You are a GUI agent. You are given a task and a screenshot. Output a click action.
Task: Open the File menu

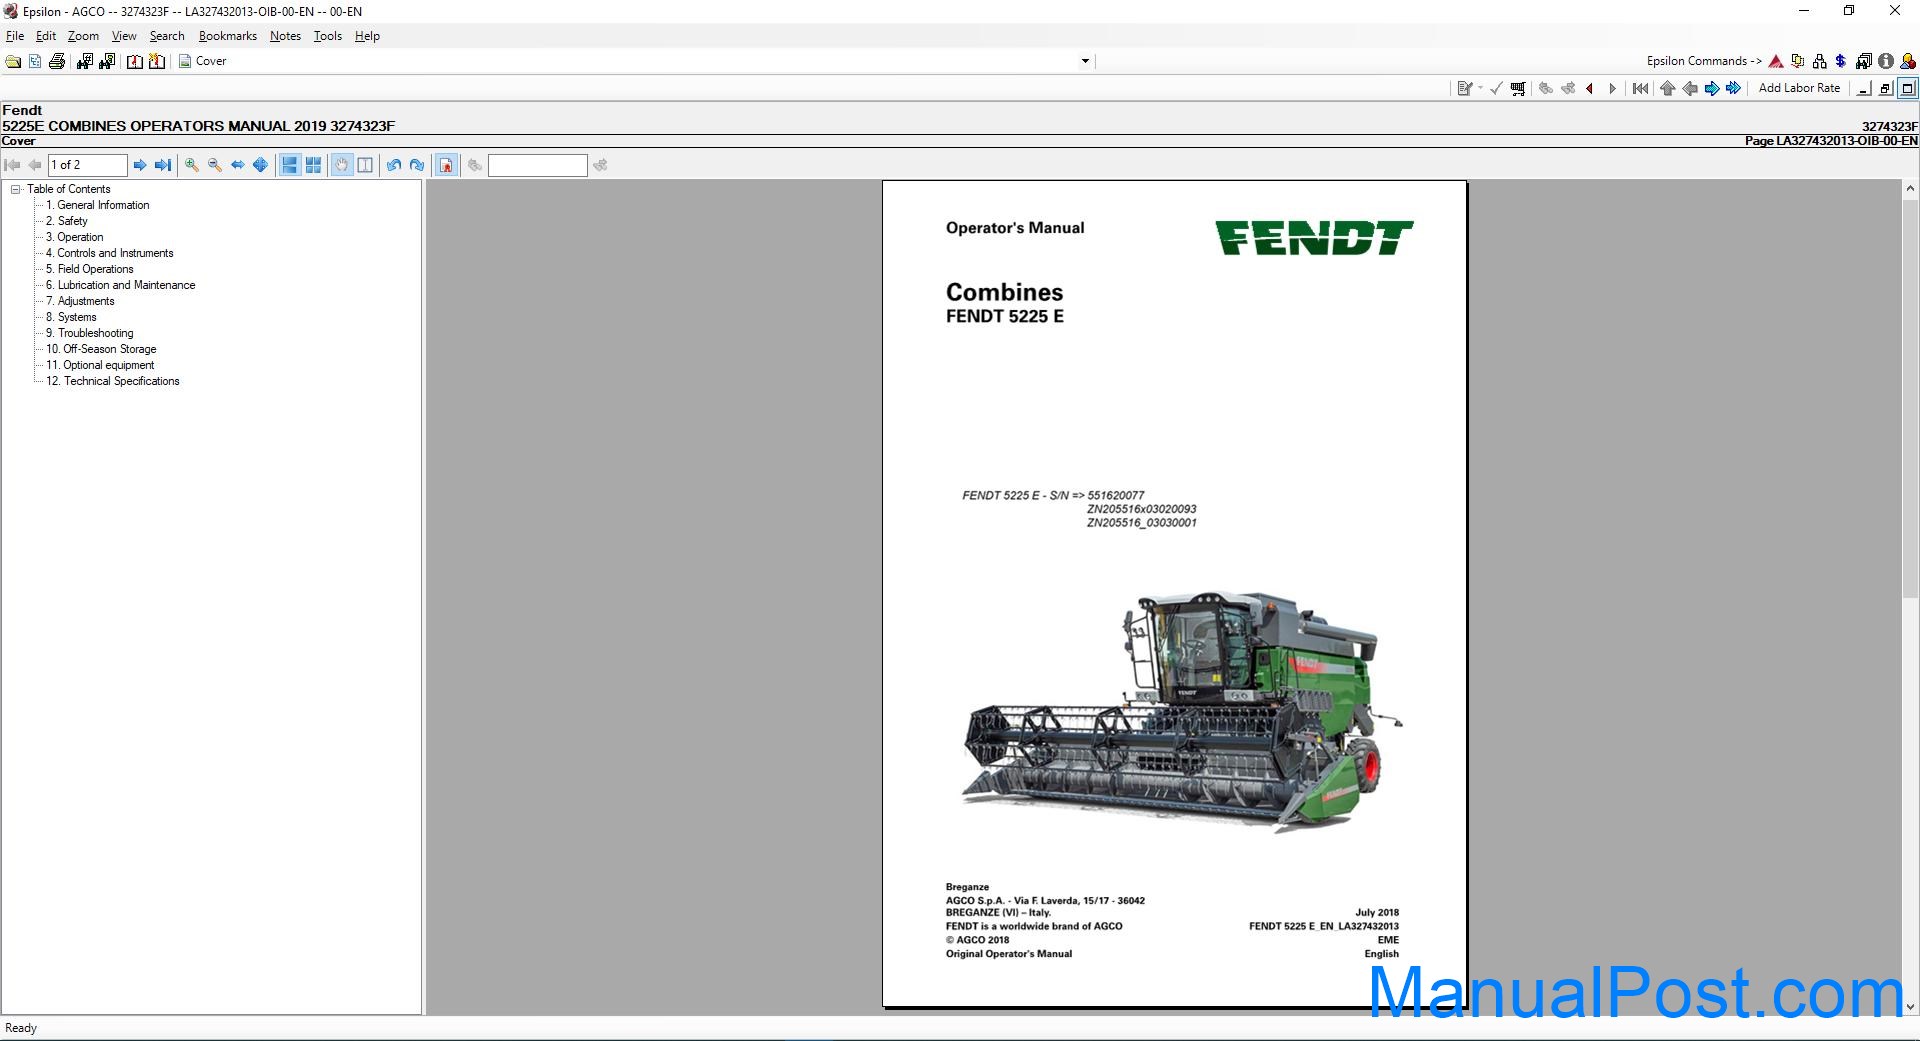point(15,36)
